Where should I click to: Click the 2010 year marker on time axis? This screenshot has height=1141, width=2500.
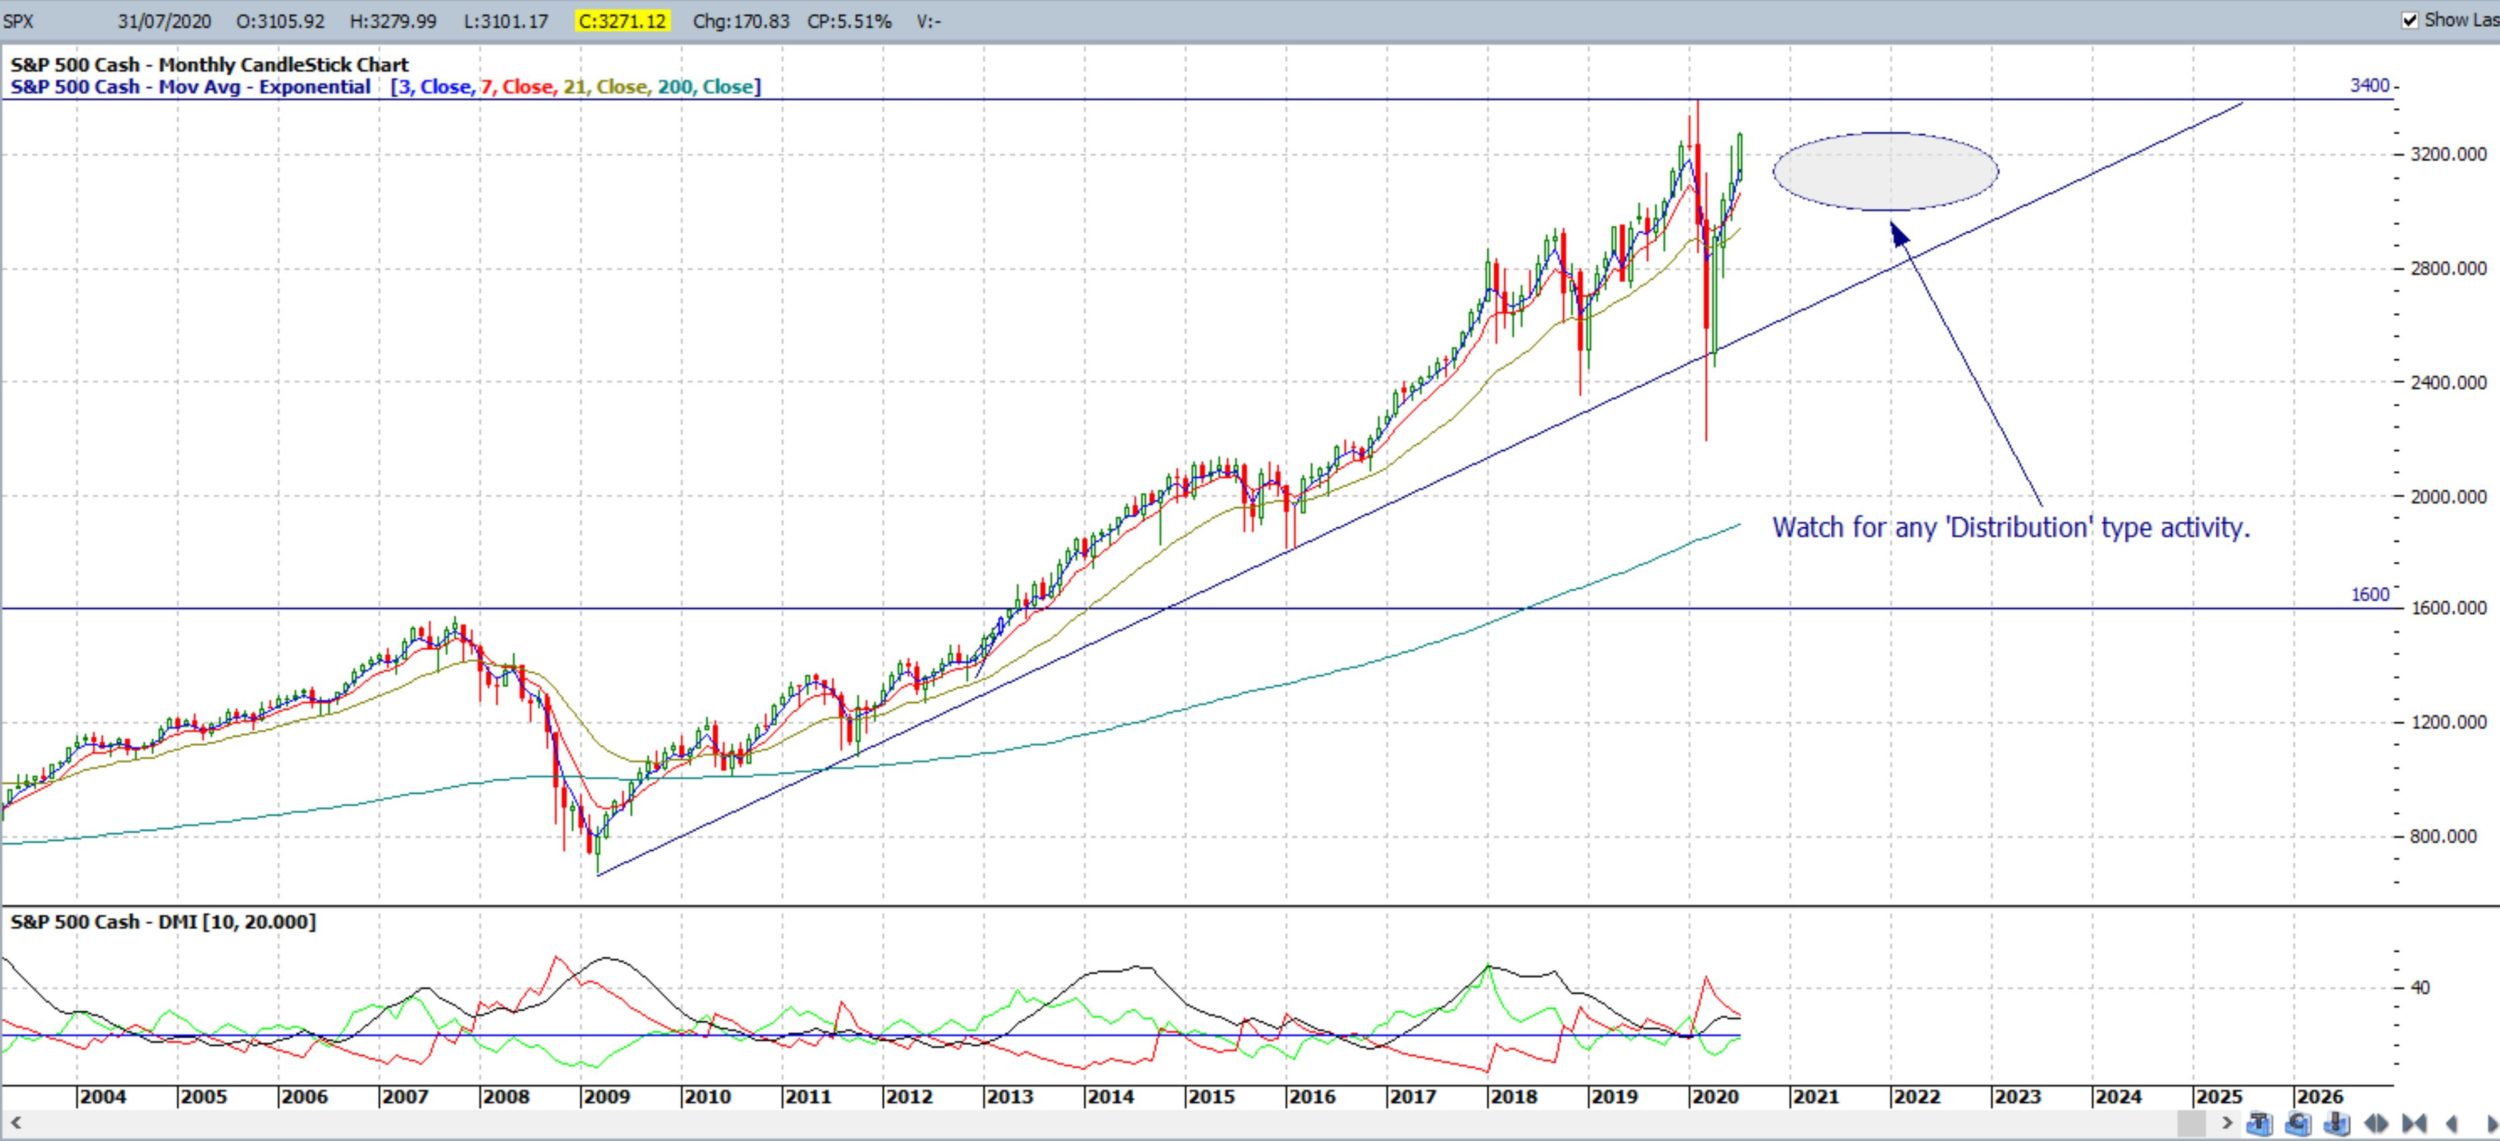(x=708, y=1097)
